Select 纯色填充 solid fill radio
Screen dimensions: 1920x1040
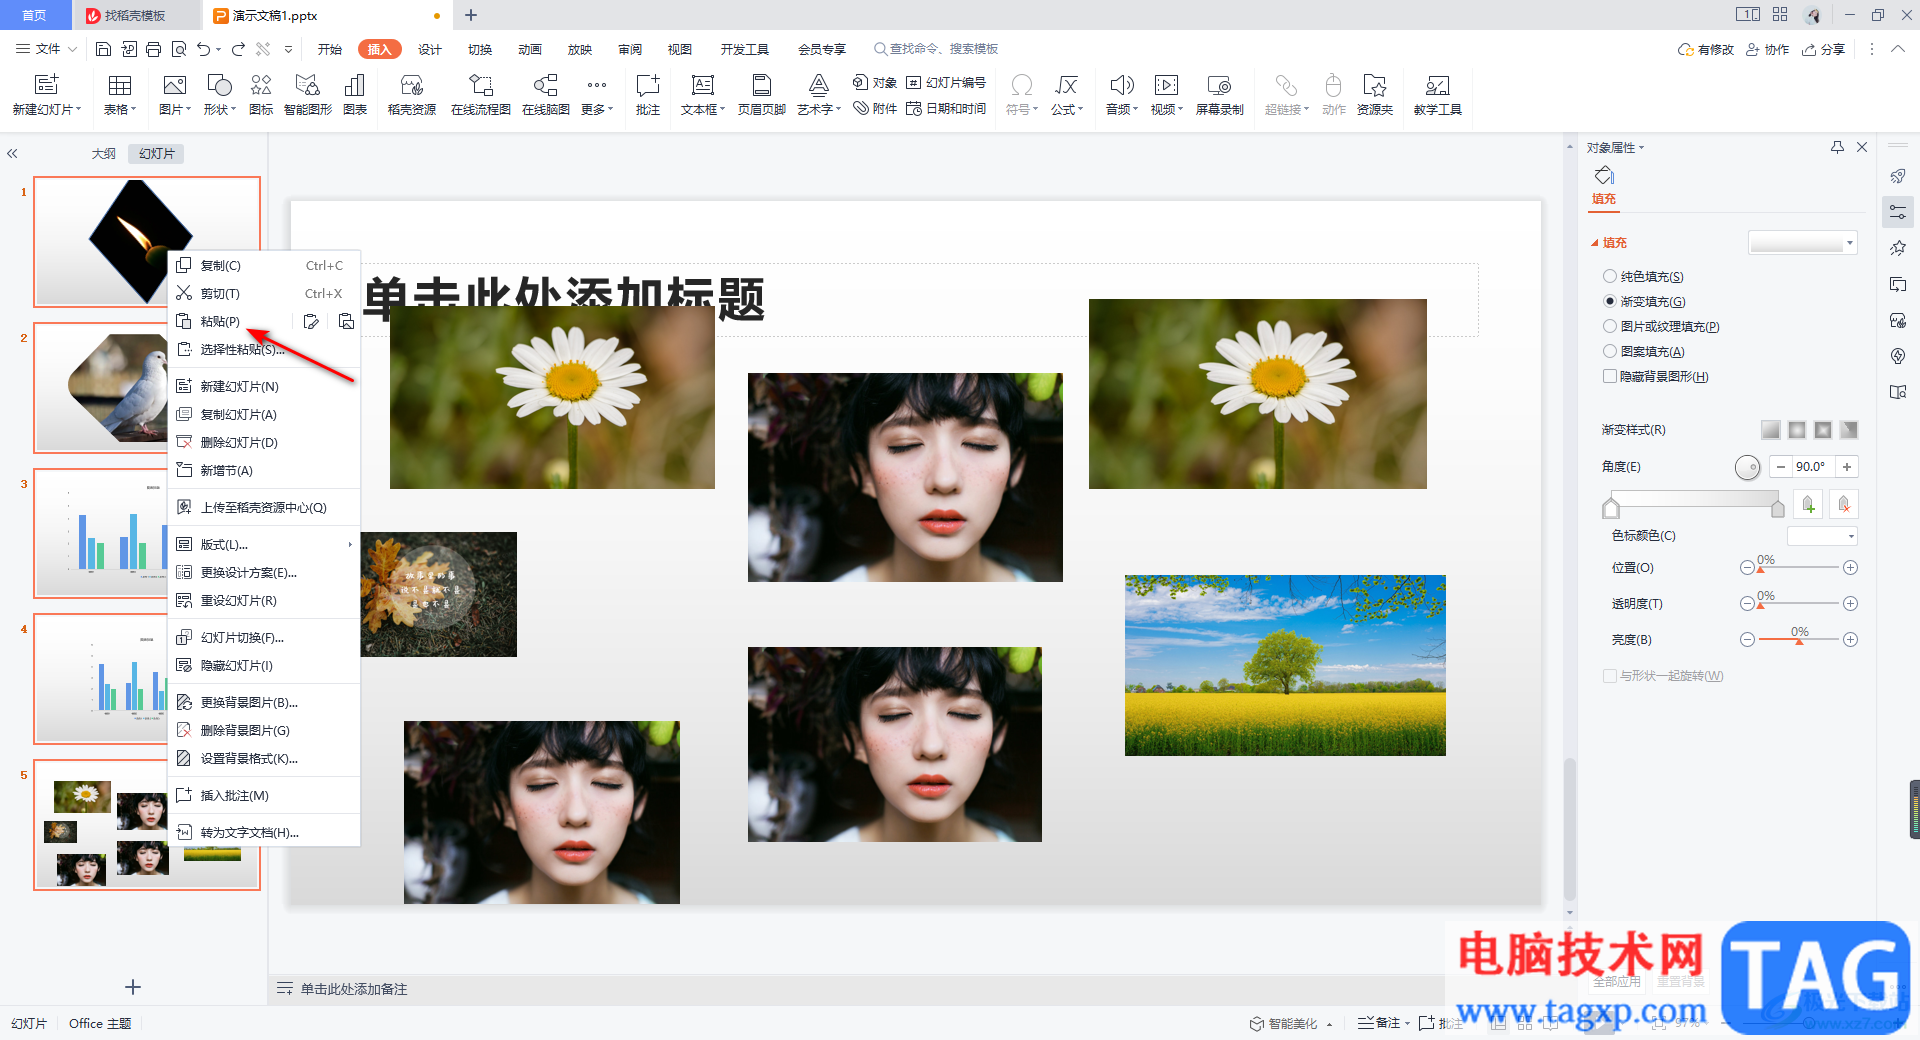tap(1610, 276)
